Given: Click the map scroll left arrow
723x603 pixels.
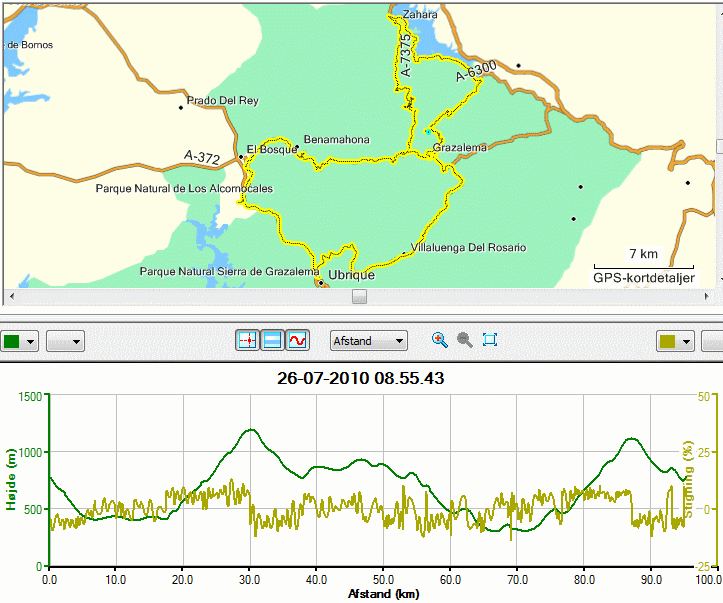Looking at the screenshot, I should pyautogui.click(x=12, y=296).
